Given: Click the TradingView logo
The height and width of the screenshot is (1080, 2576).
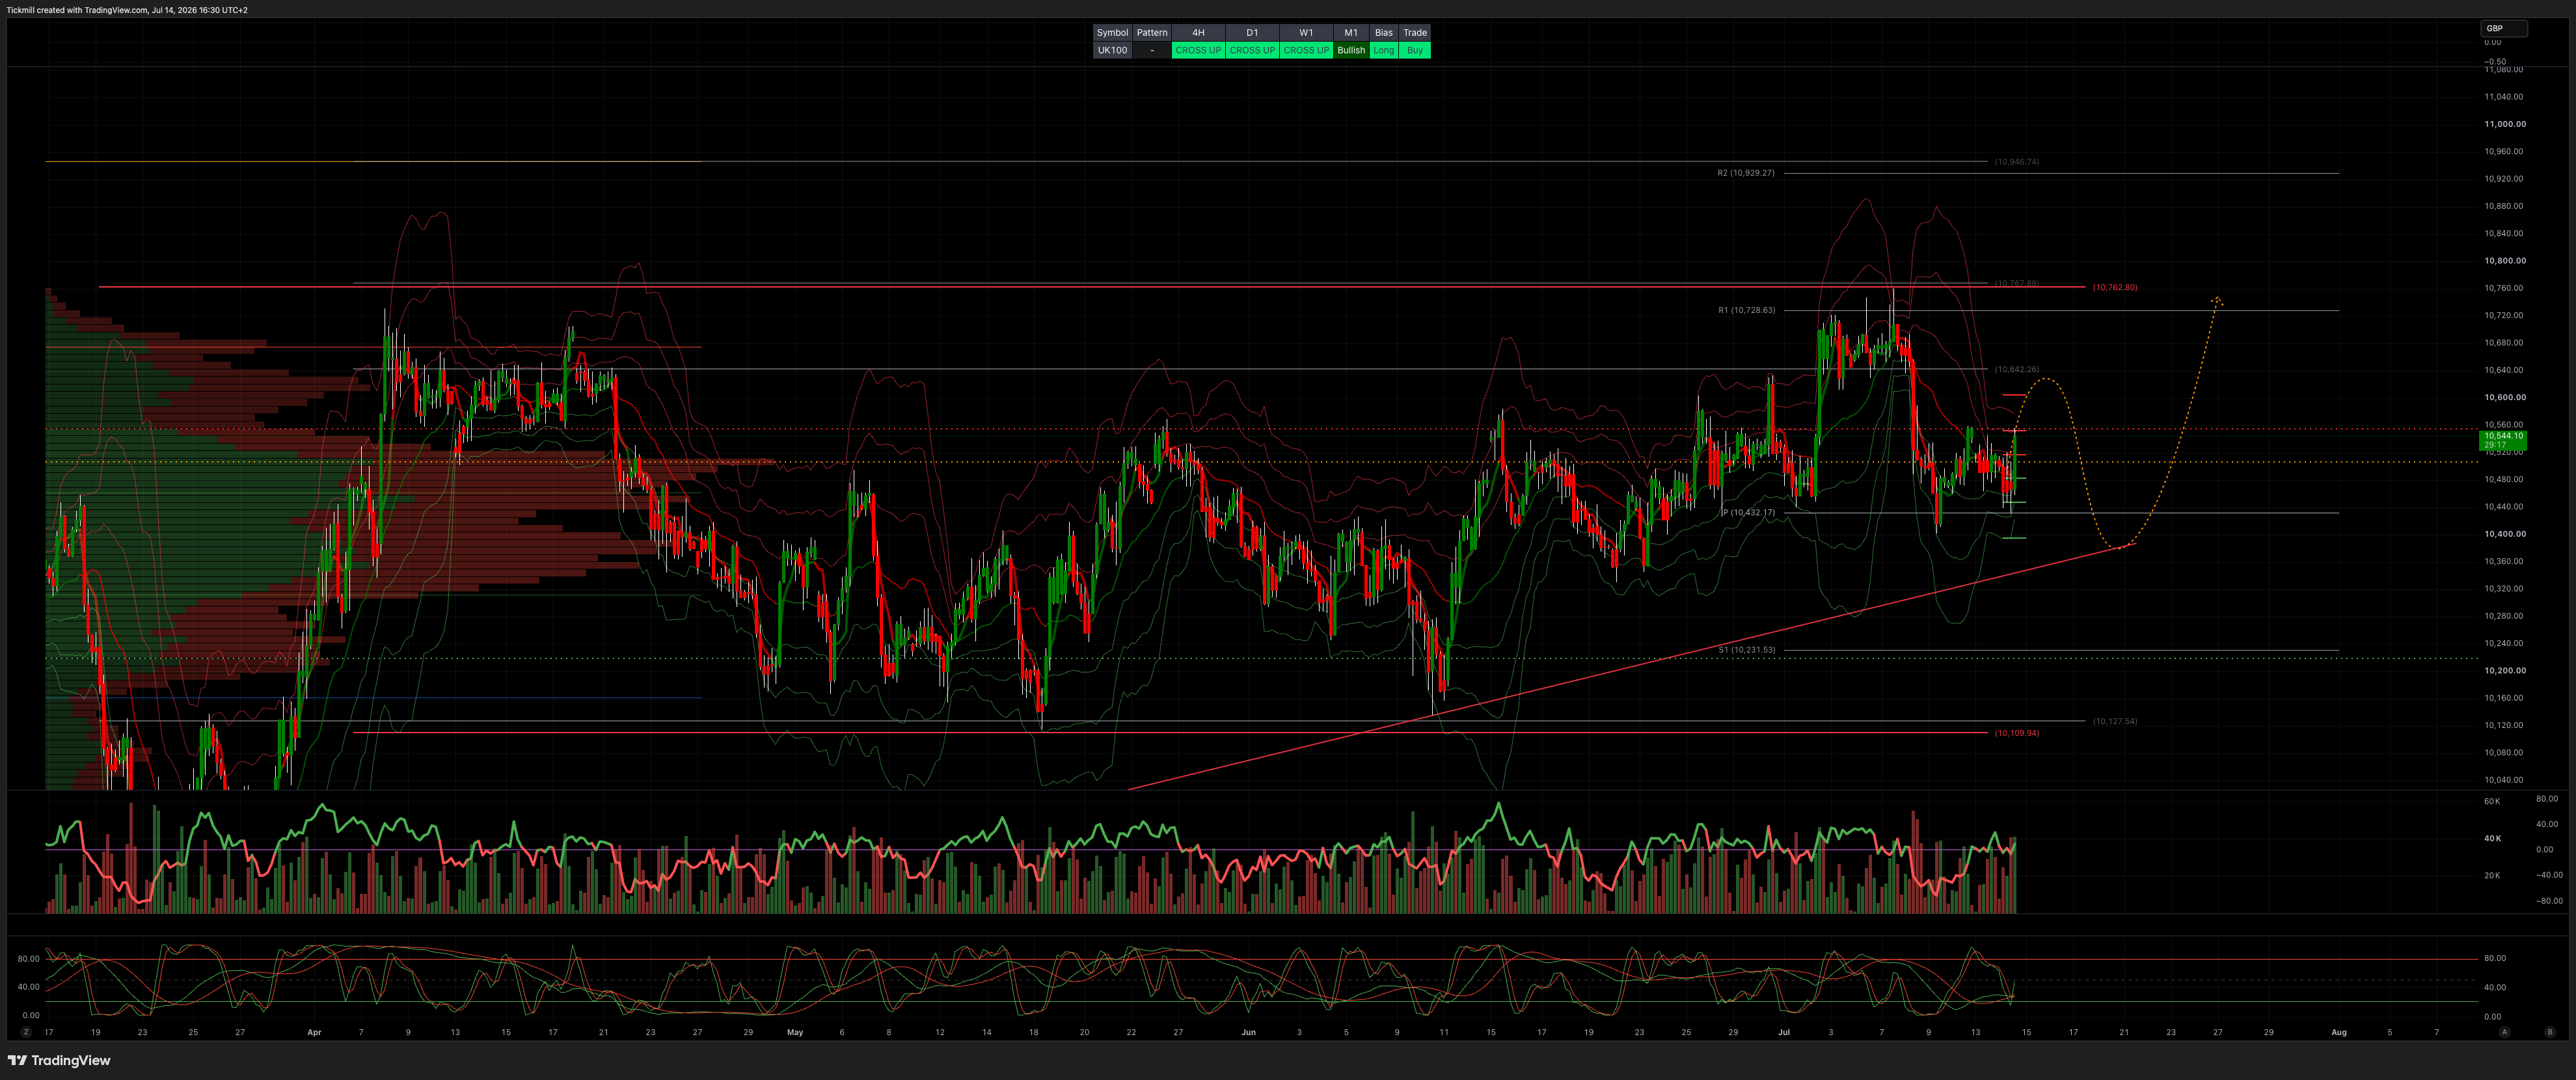Looking at the screenshot, I should click(59, 1060).
